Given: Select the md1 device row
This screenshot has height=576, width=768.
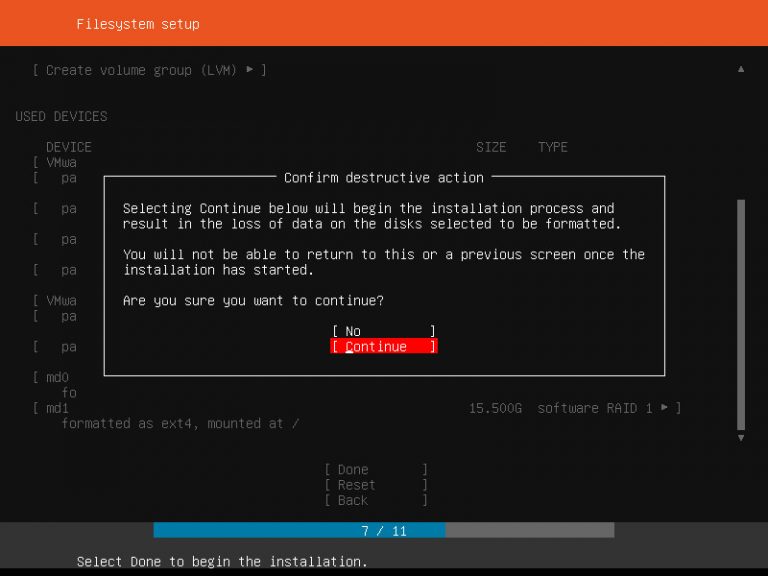Looking at the screenshot, I should coord(357,408).
